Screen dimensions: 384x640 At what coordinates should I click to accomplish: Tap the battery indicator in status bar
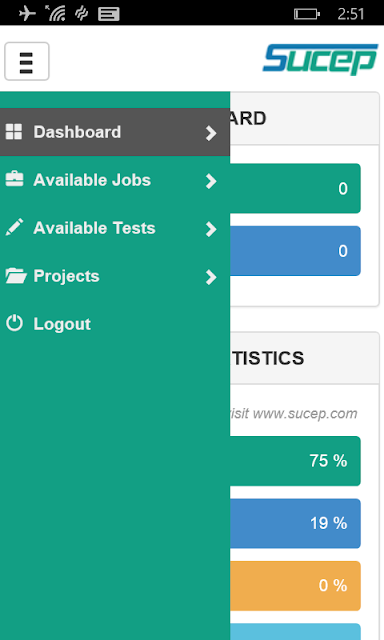click(x=307, y=14)
